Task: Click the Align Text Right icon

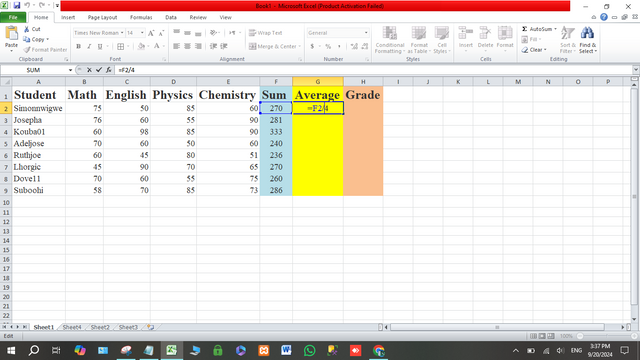Action: coord(198,47)
